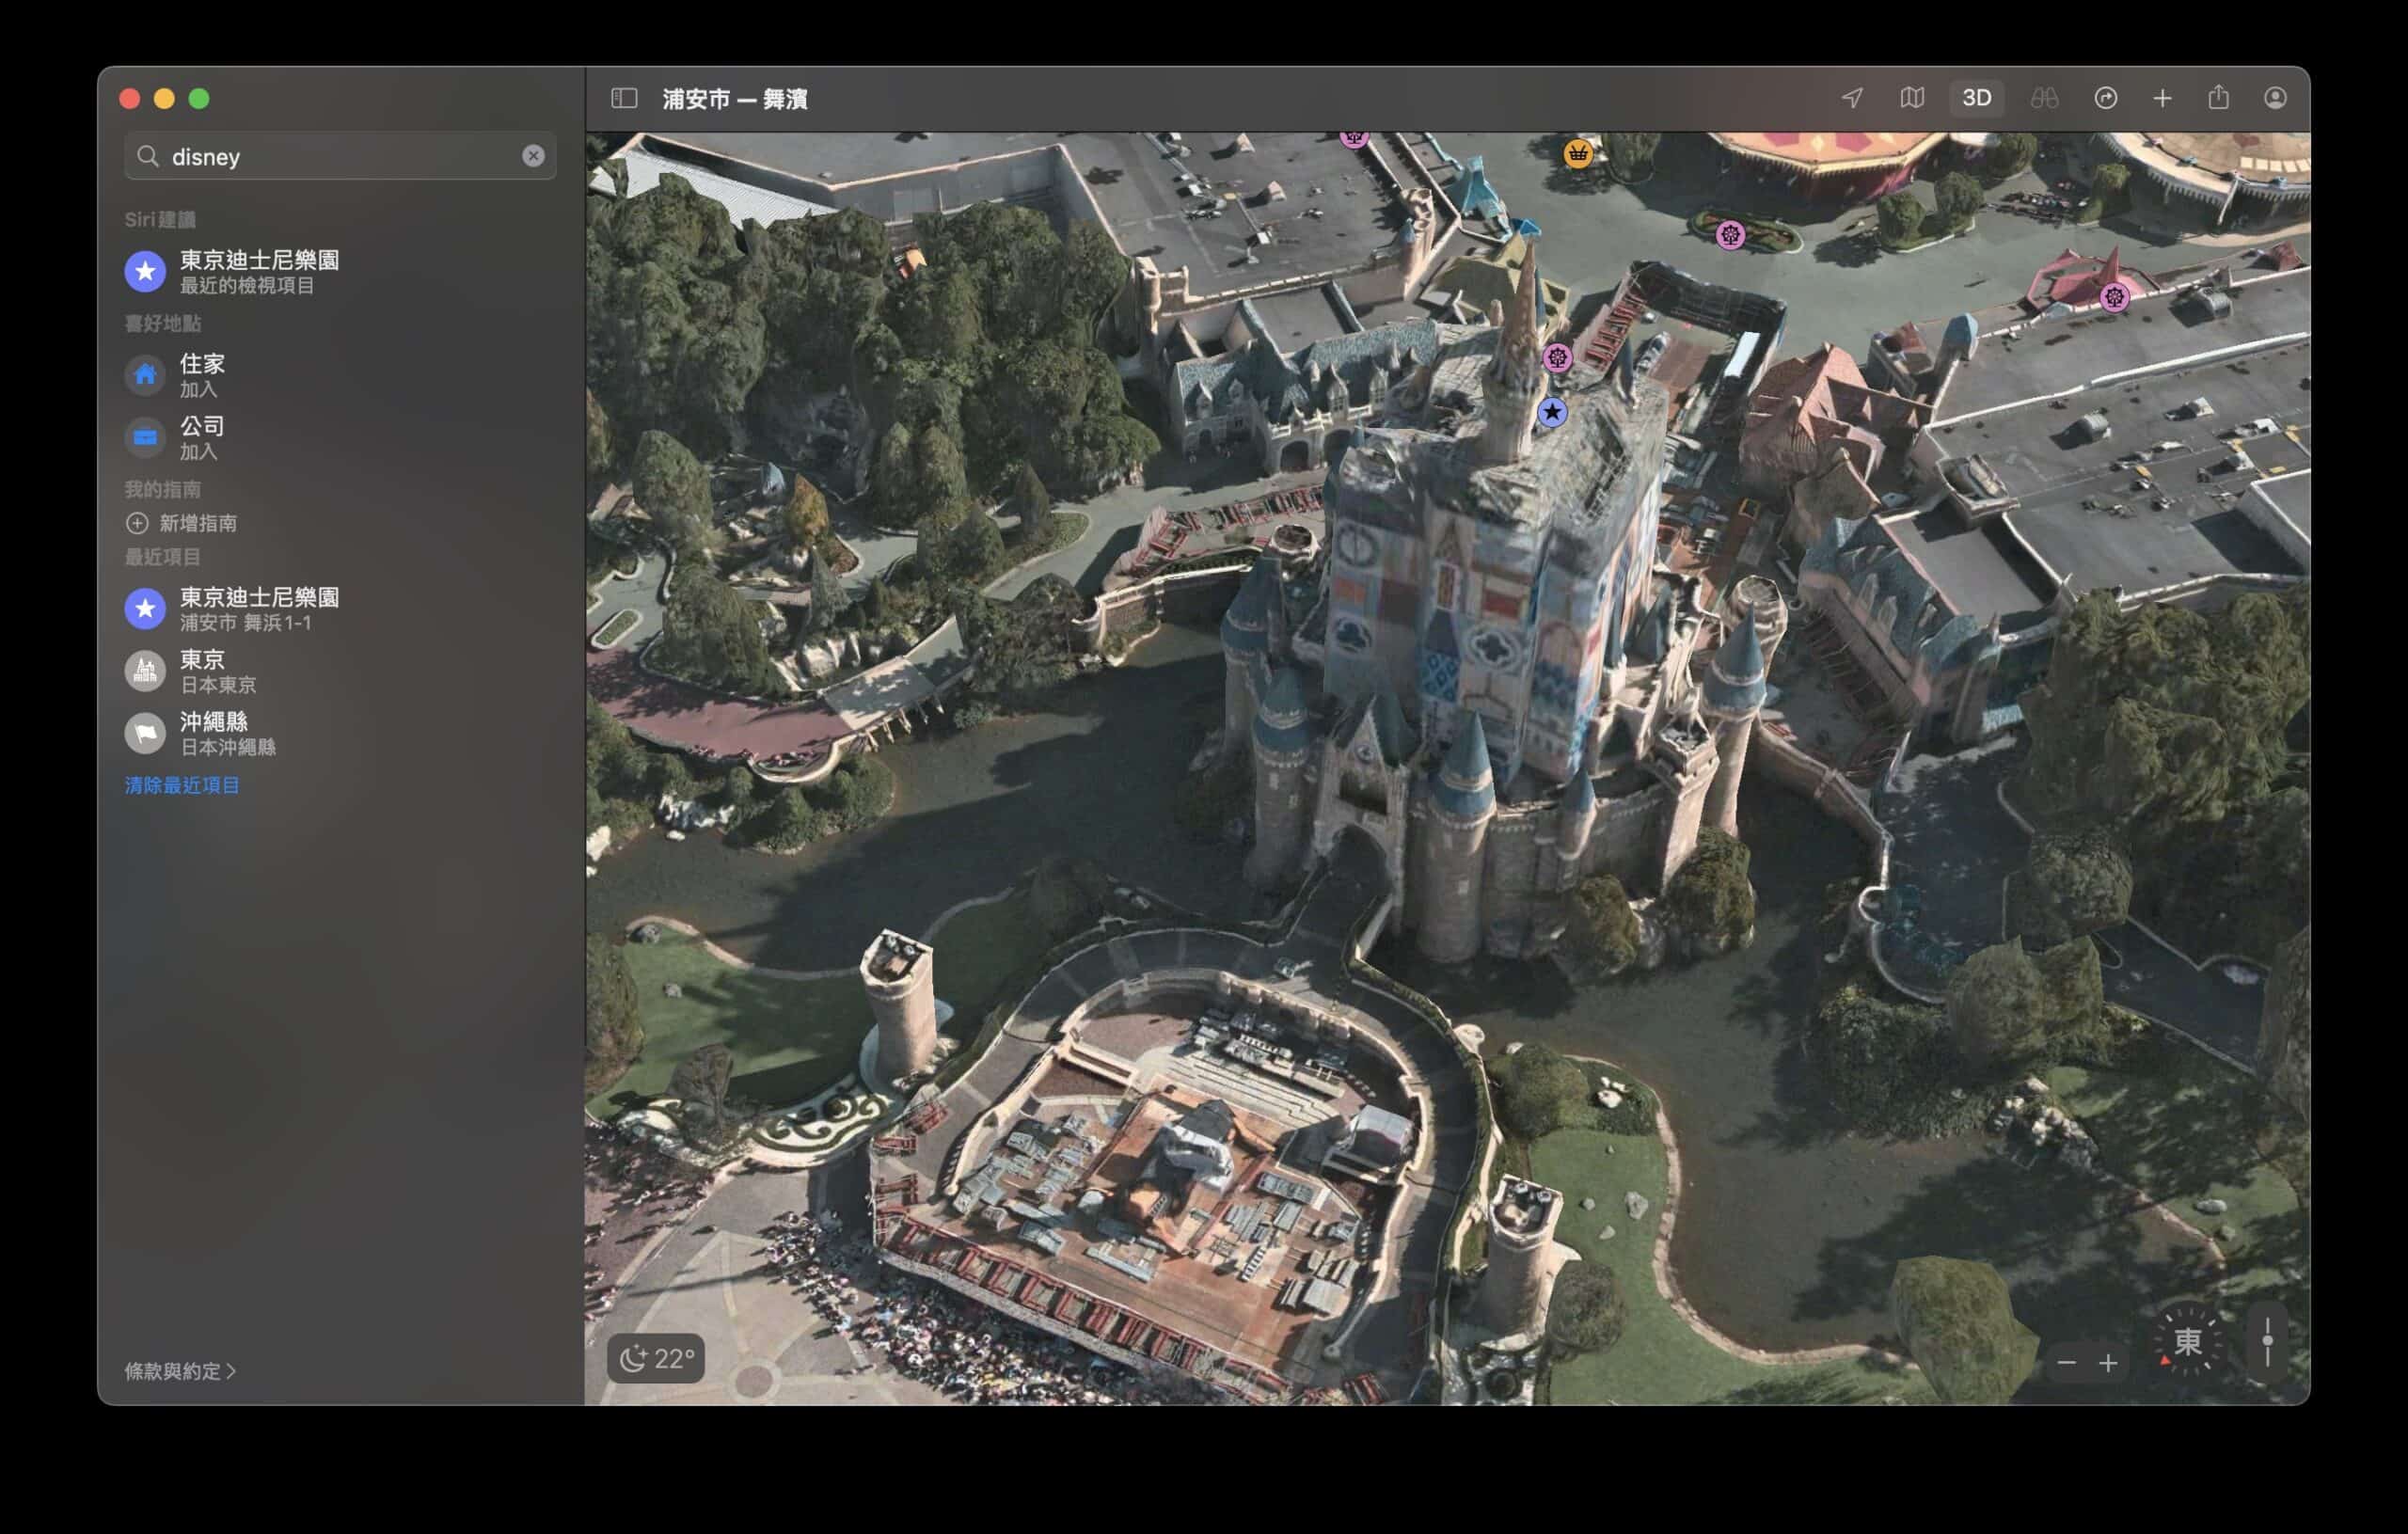Clear the disney search text
This screenshot has height=1534, width=2408.
[x=533, y=156]
